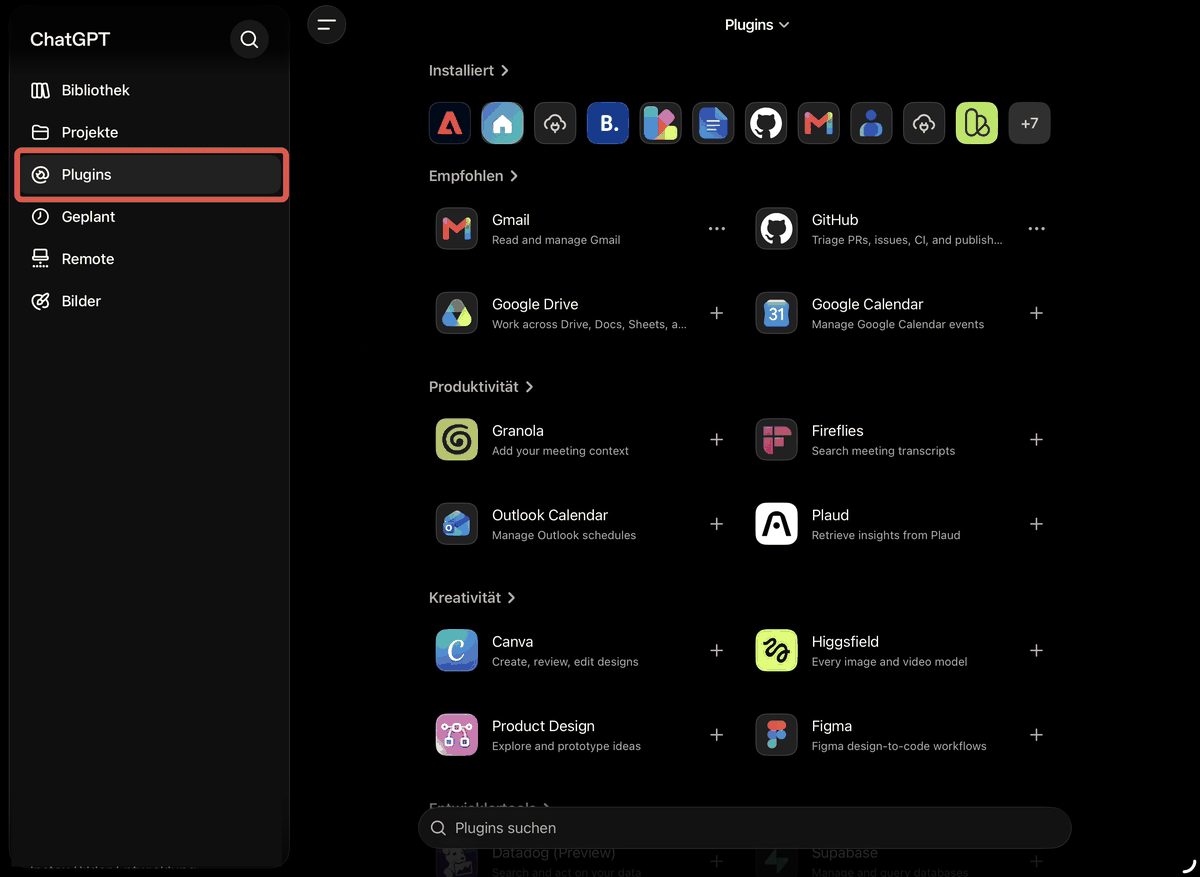Open the Outlook Calendar plugin icon
The image size is (1200, 877).
[x=457, y=524]
